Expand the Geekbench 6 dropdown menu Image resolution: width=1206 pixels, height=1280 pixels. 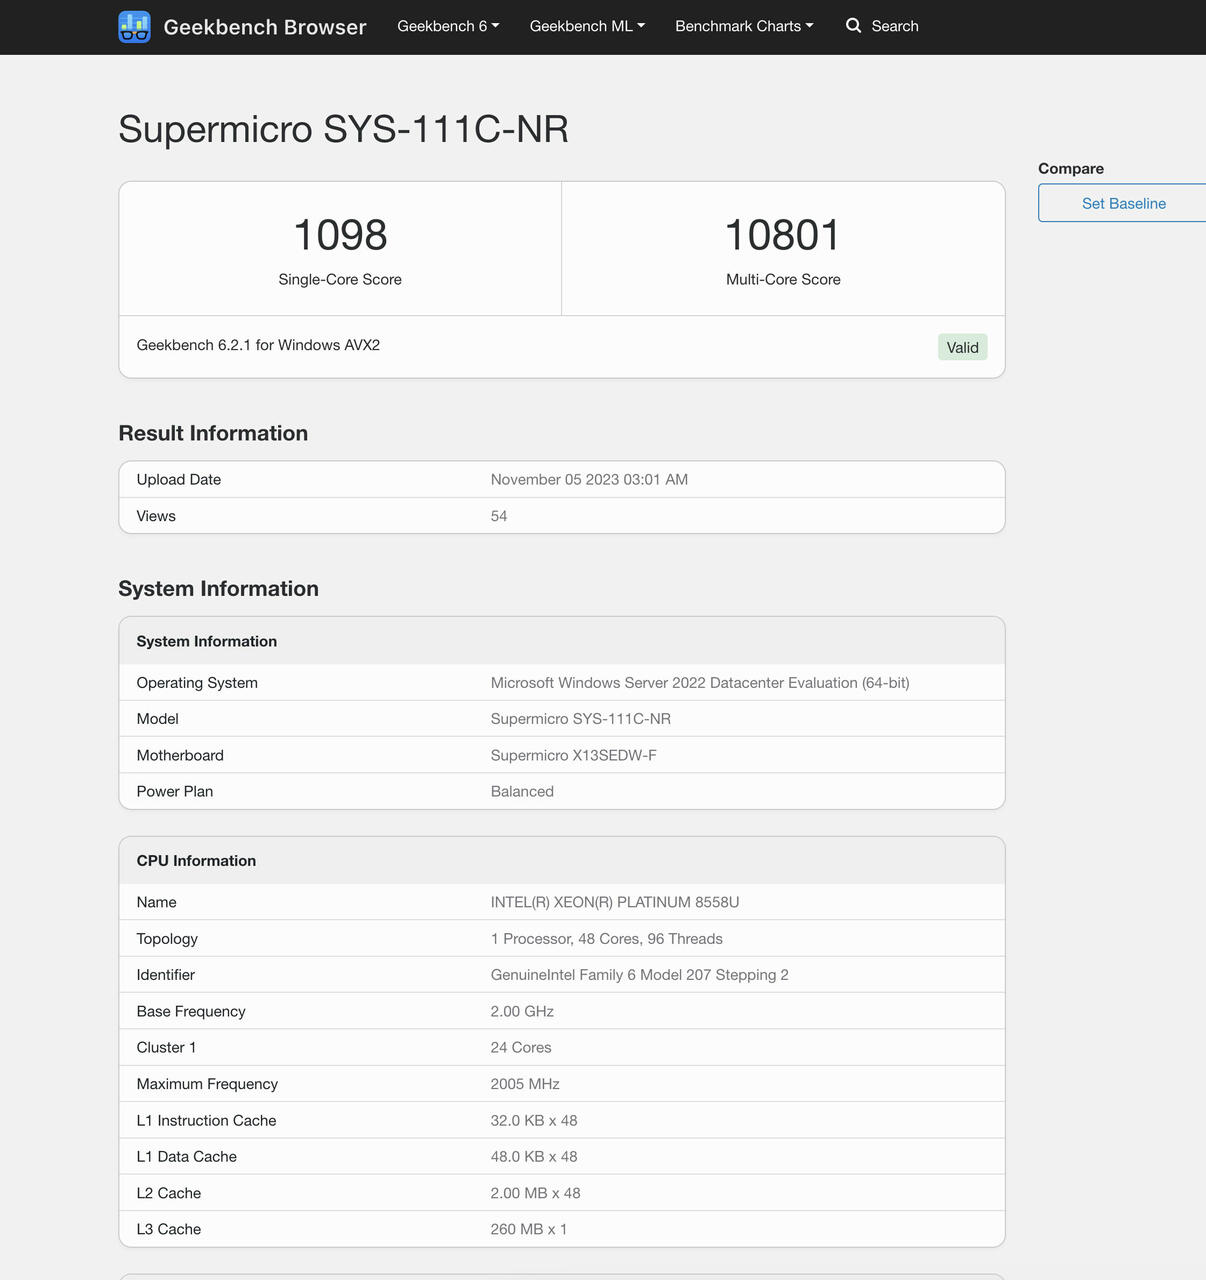pyautogui.click(x=448, y=26)
